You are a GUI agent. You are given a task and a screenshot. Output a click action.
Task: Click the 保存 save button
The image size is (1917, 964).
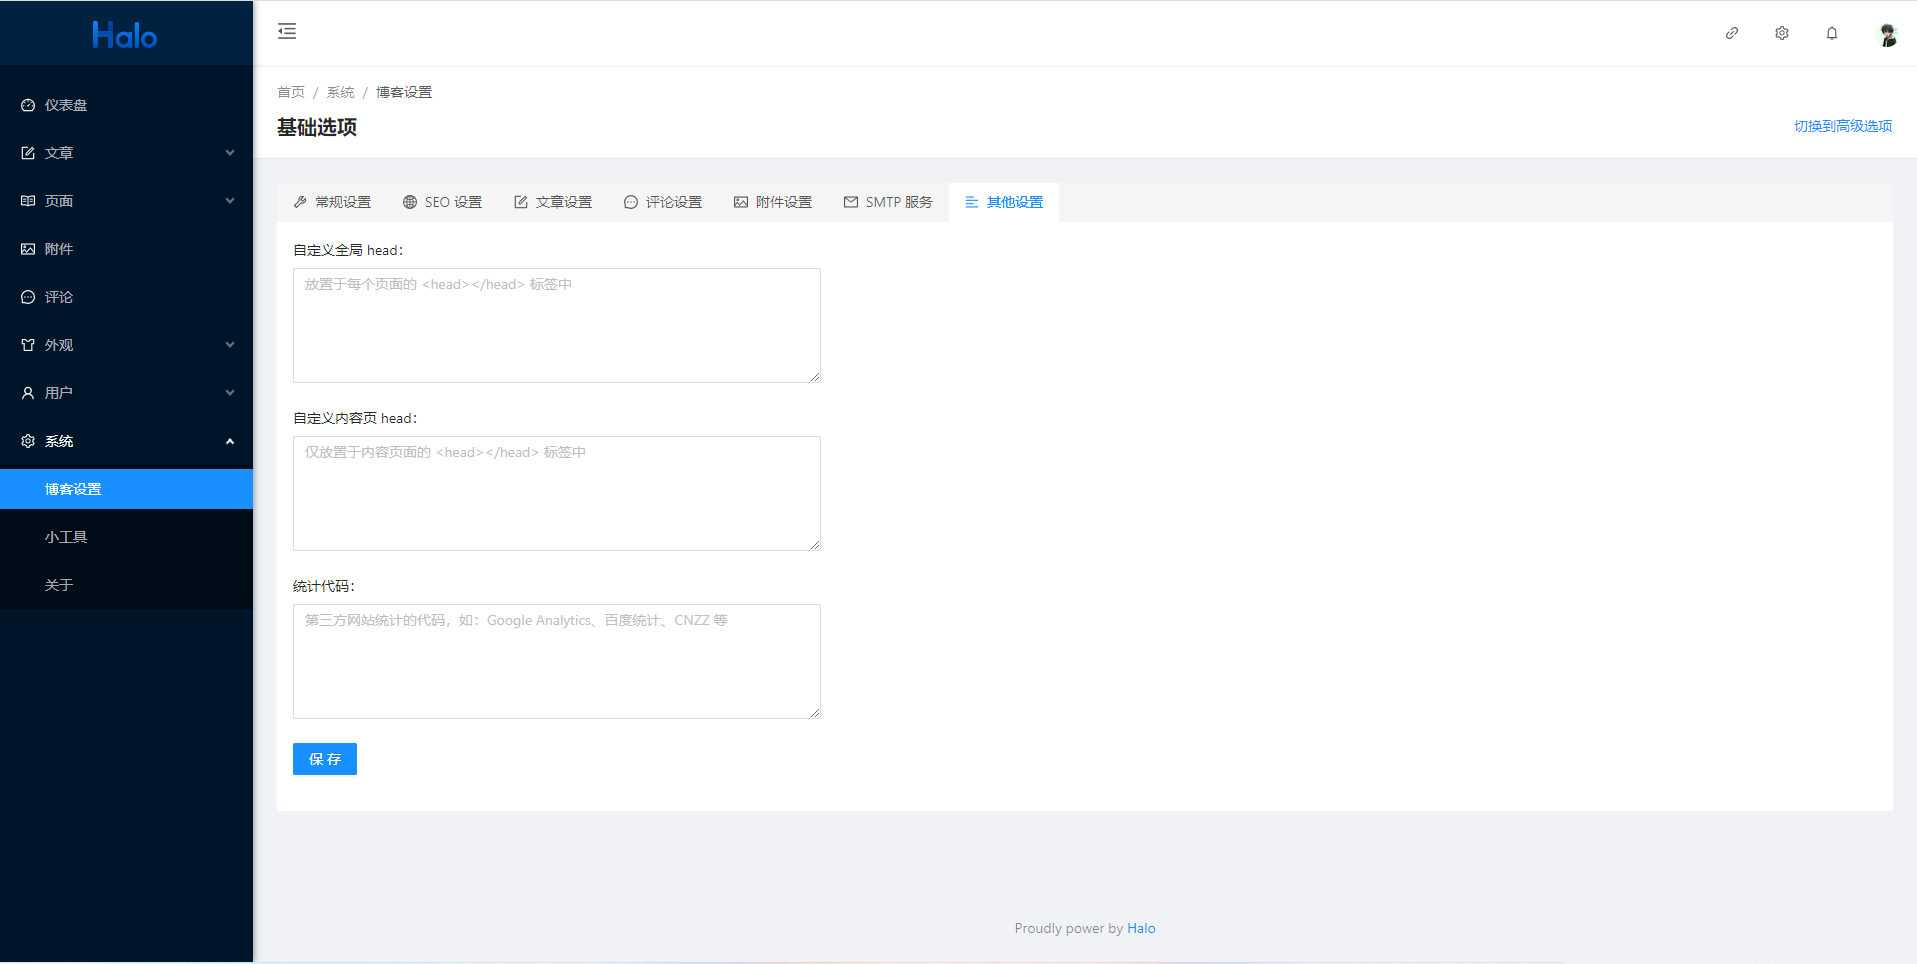[x=325, y=759]
